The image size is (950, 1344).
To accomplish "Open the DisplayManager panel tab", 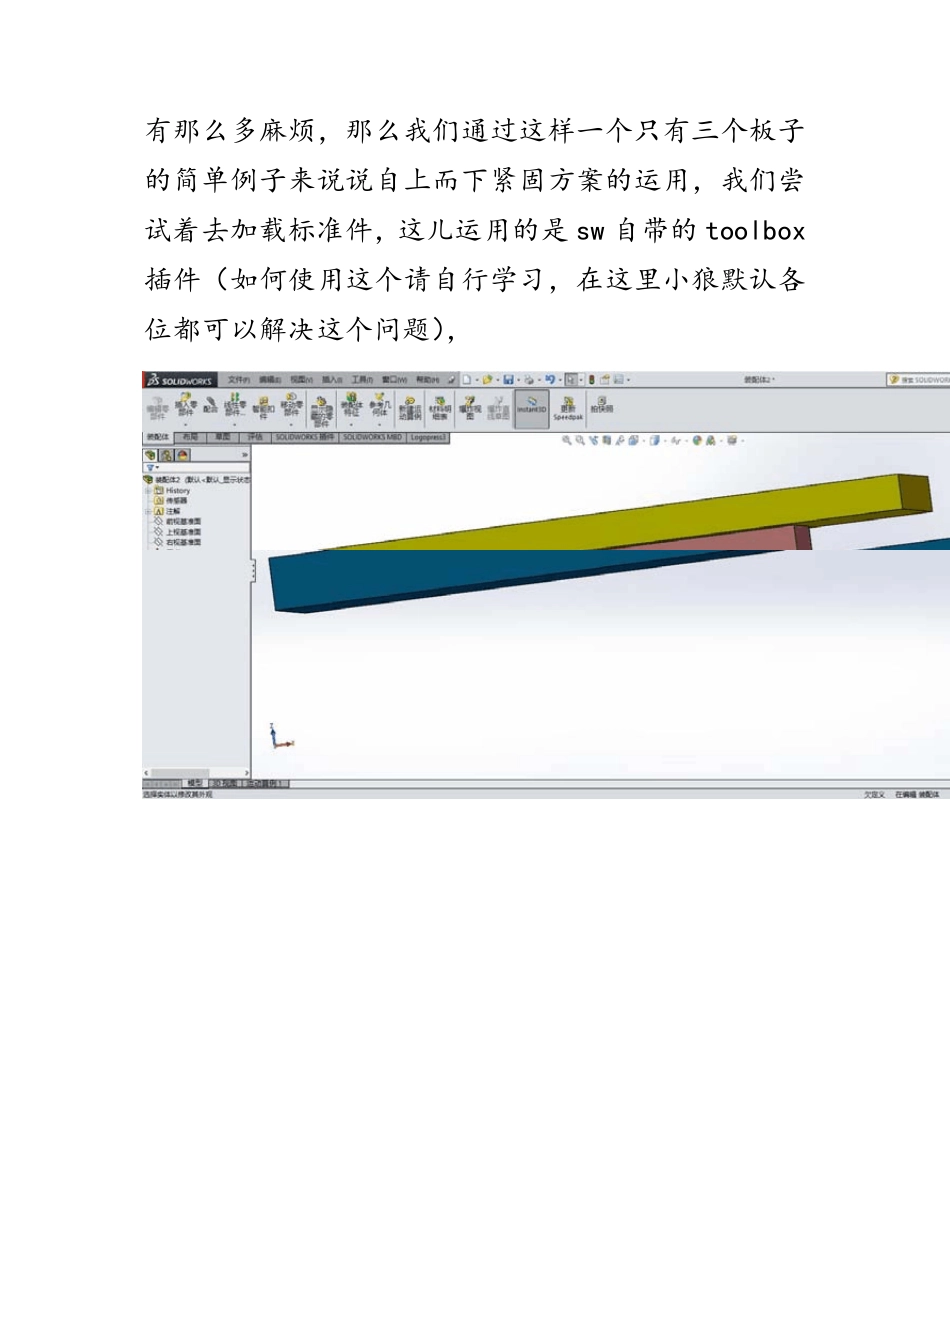I will click(183, 455).
